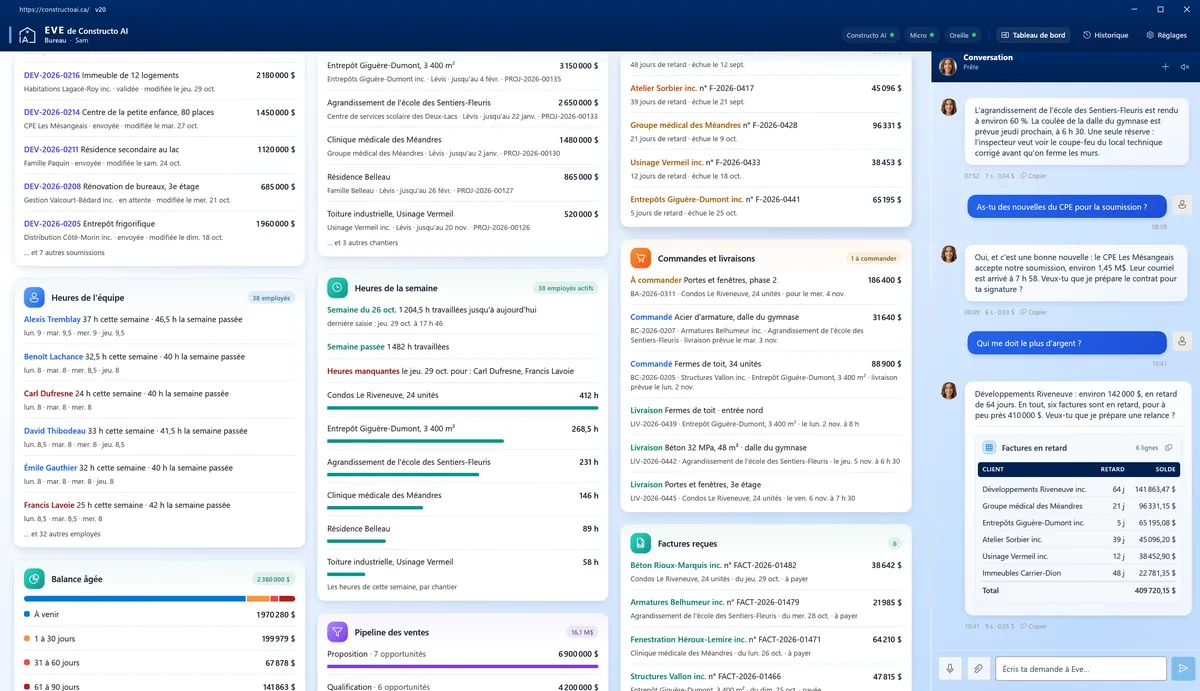Click the dashboard icon in Tableau de bord
The image size is (1200, 691).
pos(1005,35)
